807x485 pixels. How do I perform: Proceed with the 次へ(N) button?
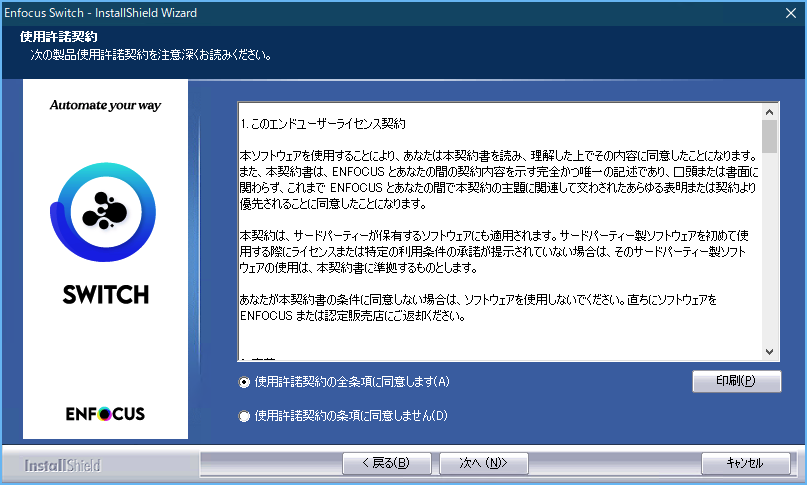(x=483, y=463)
